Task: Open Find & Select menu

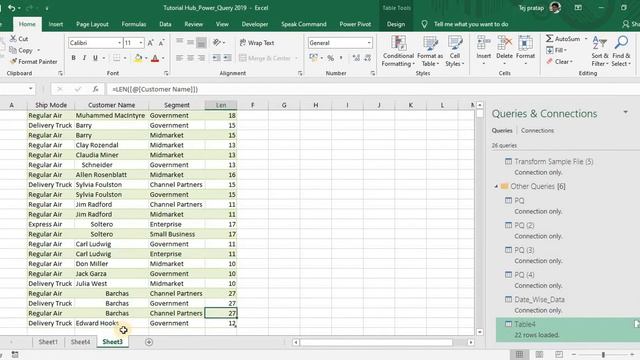Action: pyautogui.click(x=621, y=51)
